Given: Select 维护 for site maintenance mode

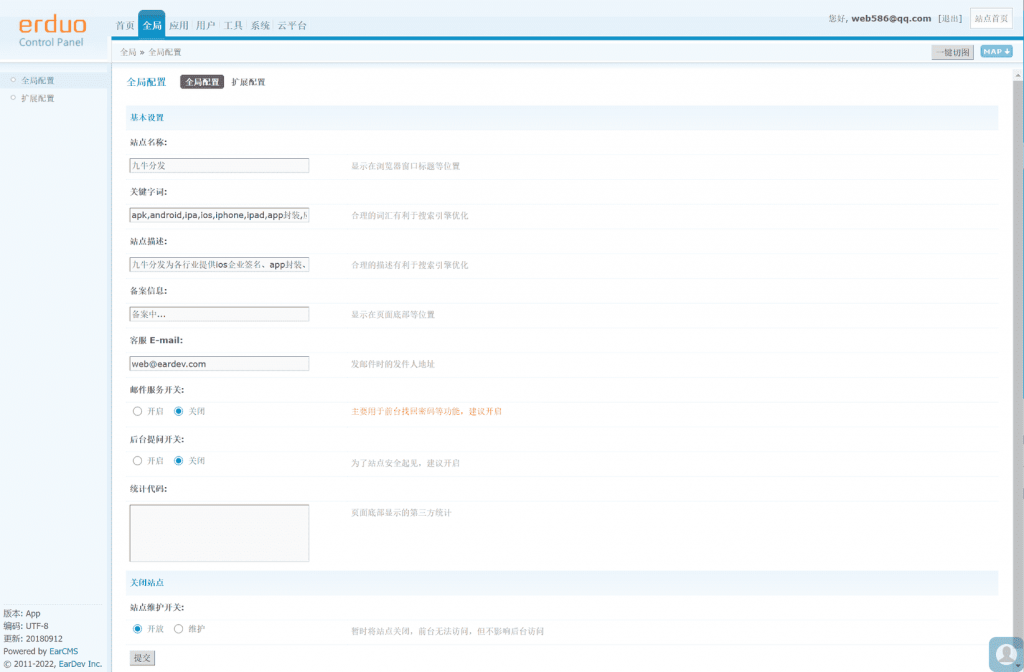Looking at the screenshot, I should [179, 629].
